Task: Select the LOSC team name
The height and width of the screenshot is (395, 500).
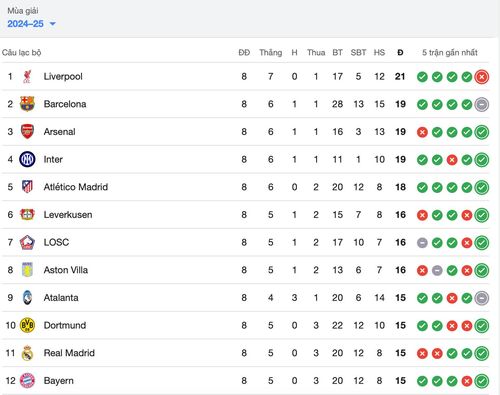Action: point(56,242)
